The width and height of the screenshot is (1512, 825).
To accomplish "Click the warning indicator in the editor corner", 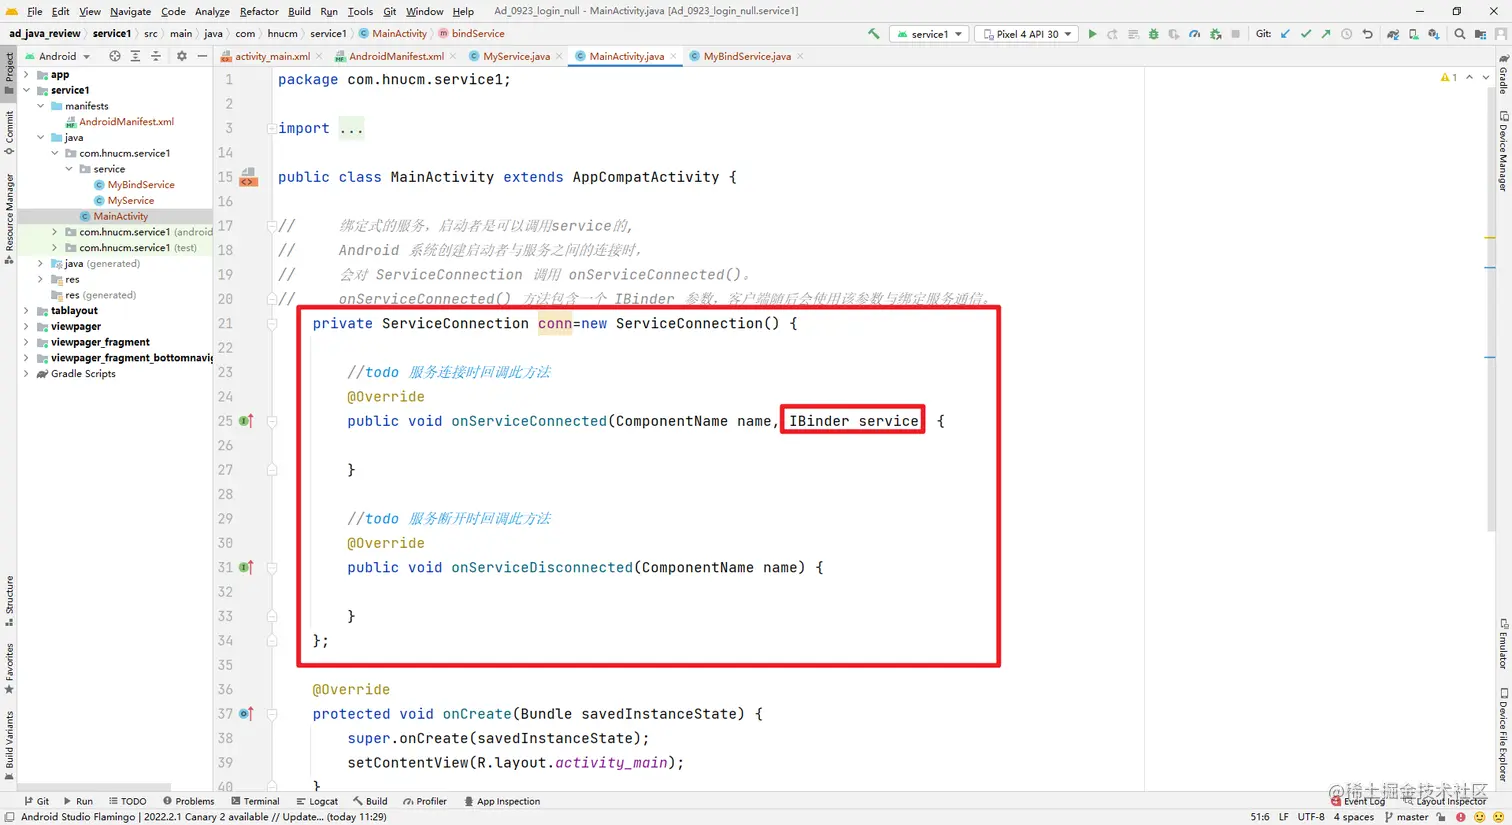I will tap(1448, 77).
